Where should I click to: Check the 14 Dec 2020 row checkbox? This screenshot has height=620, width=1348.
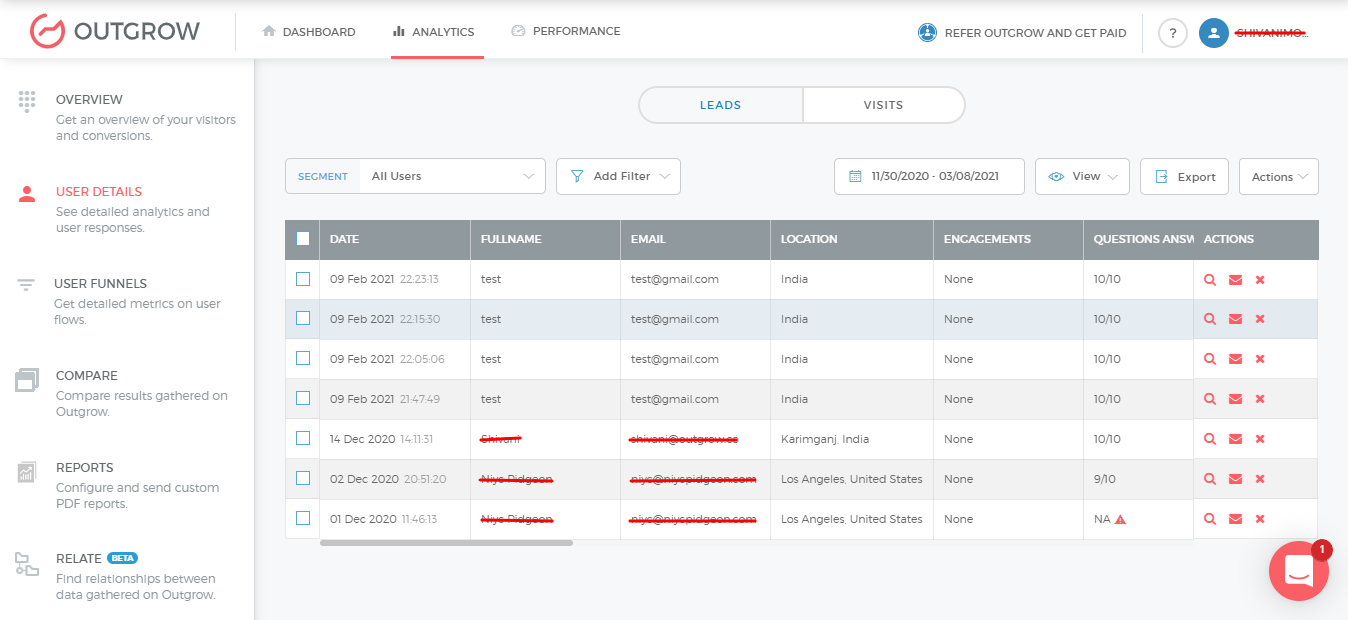coord(303,438)
